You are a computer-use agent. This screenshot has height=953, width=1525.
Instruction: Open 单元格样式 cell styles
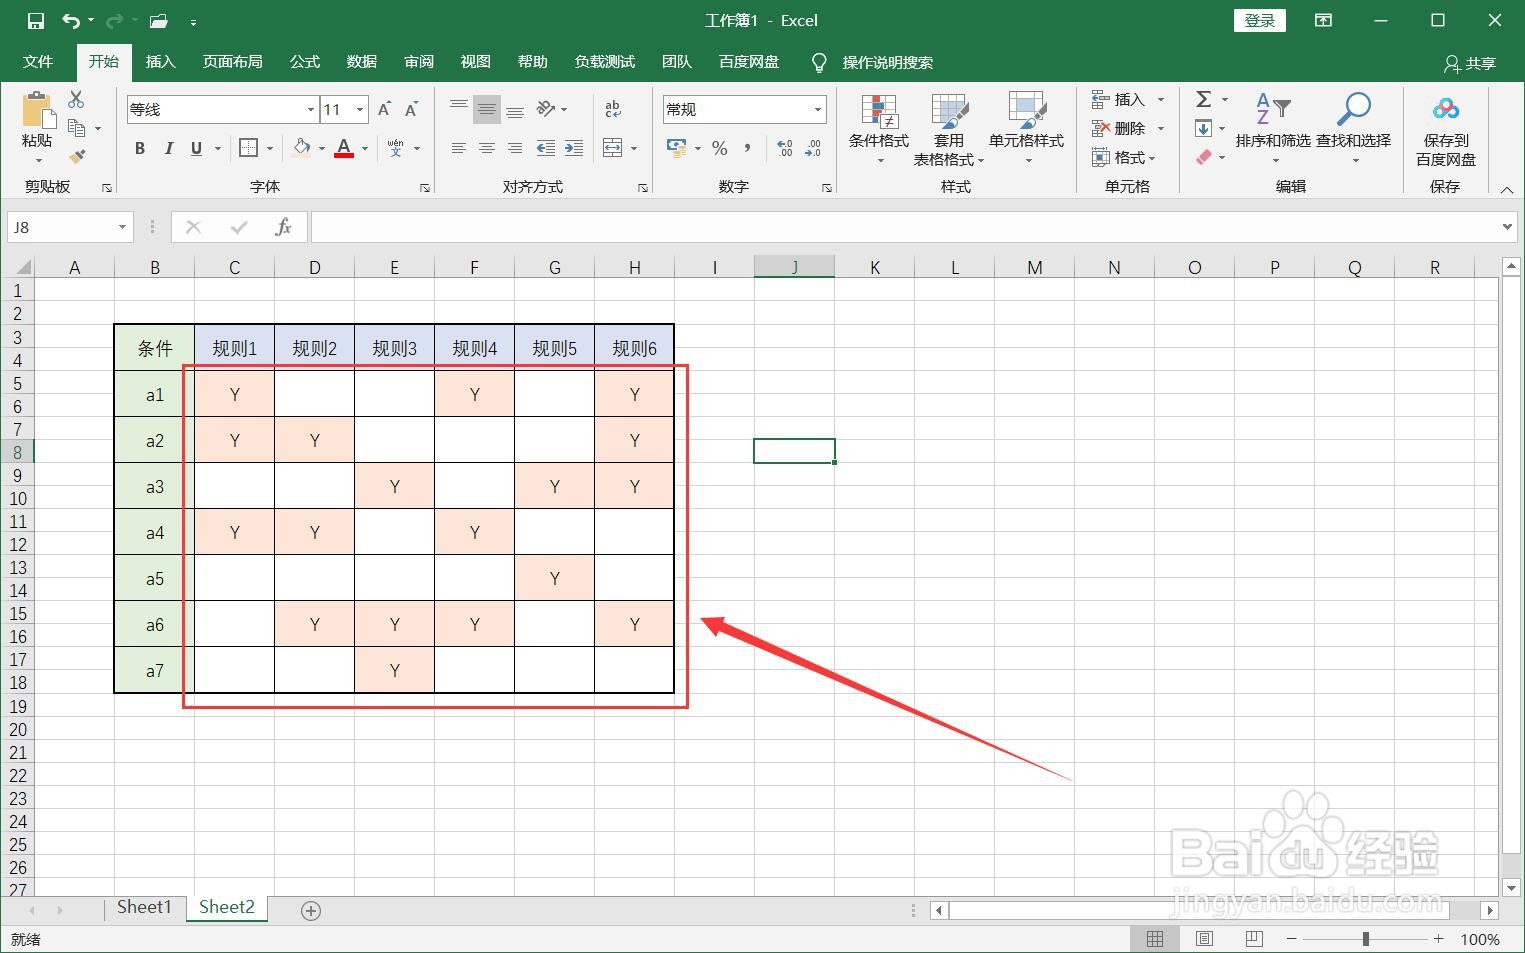click(x=1027, y=130)
